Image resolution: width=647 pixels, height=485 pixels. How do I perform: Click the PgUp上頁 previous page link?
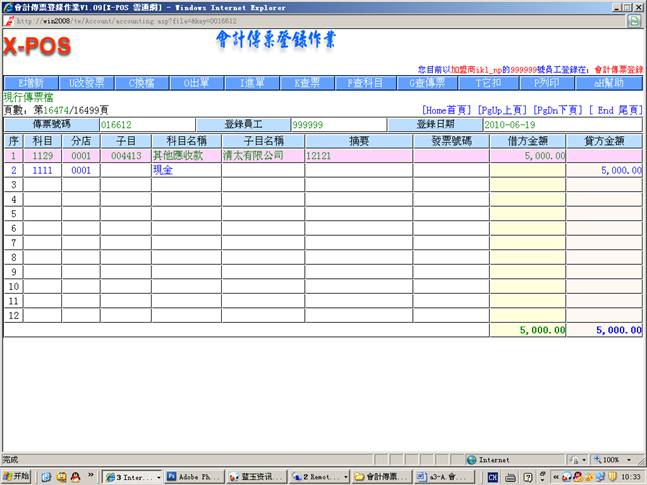tap(502, 109)
